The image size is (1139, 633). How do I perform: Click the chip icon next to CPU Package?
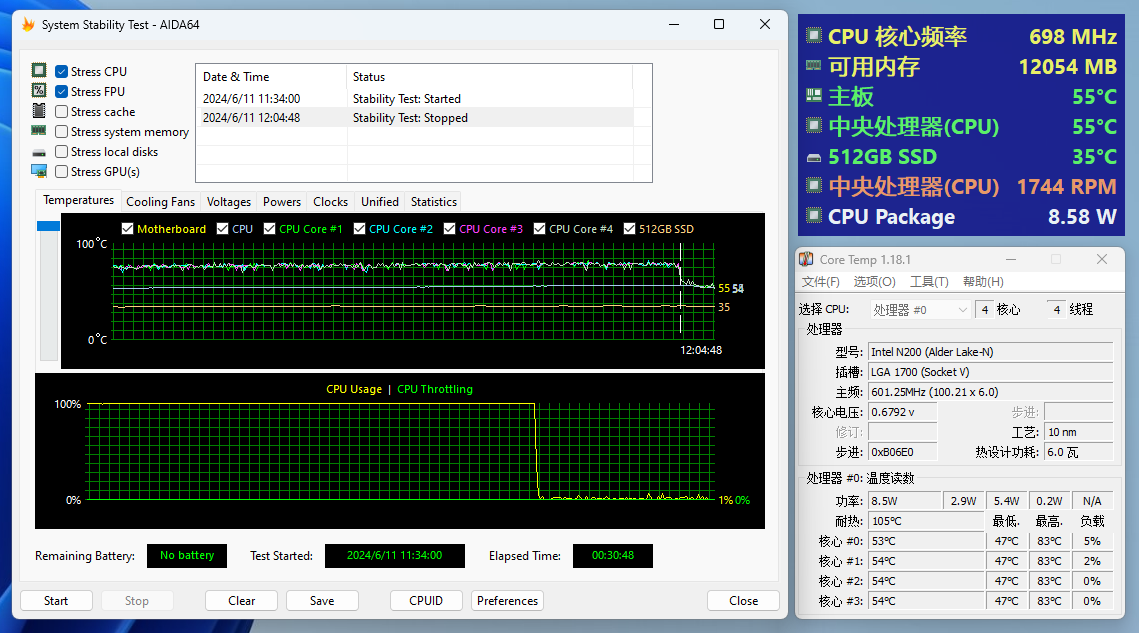click(814, 215)
